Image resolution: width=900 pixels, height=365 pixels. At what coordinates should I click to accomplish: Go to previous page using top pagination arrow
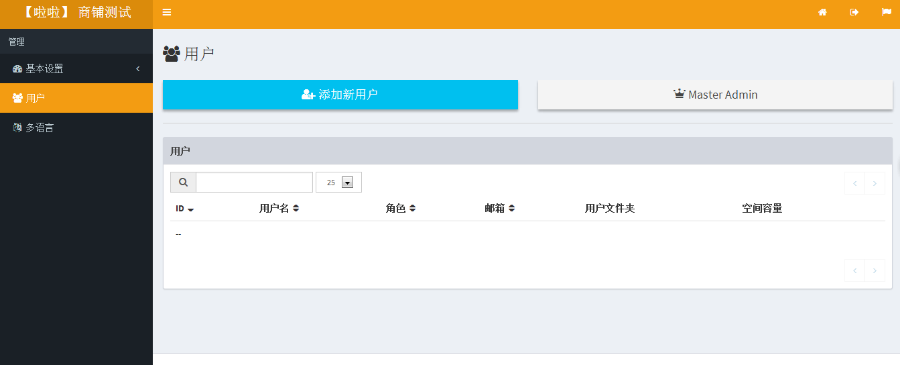pyautogui.click(x=854, y=184)
